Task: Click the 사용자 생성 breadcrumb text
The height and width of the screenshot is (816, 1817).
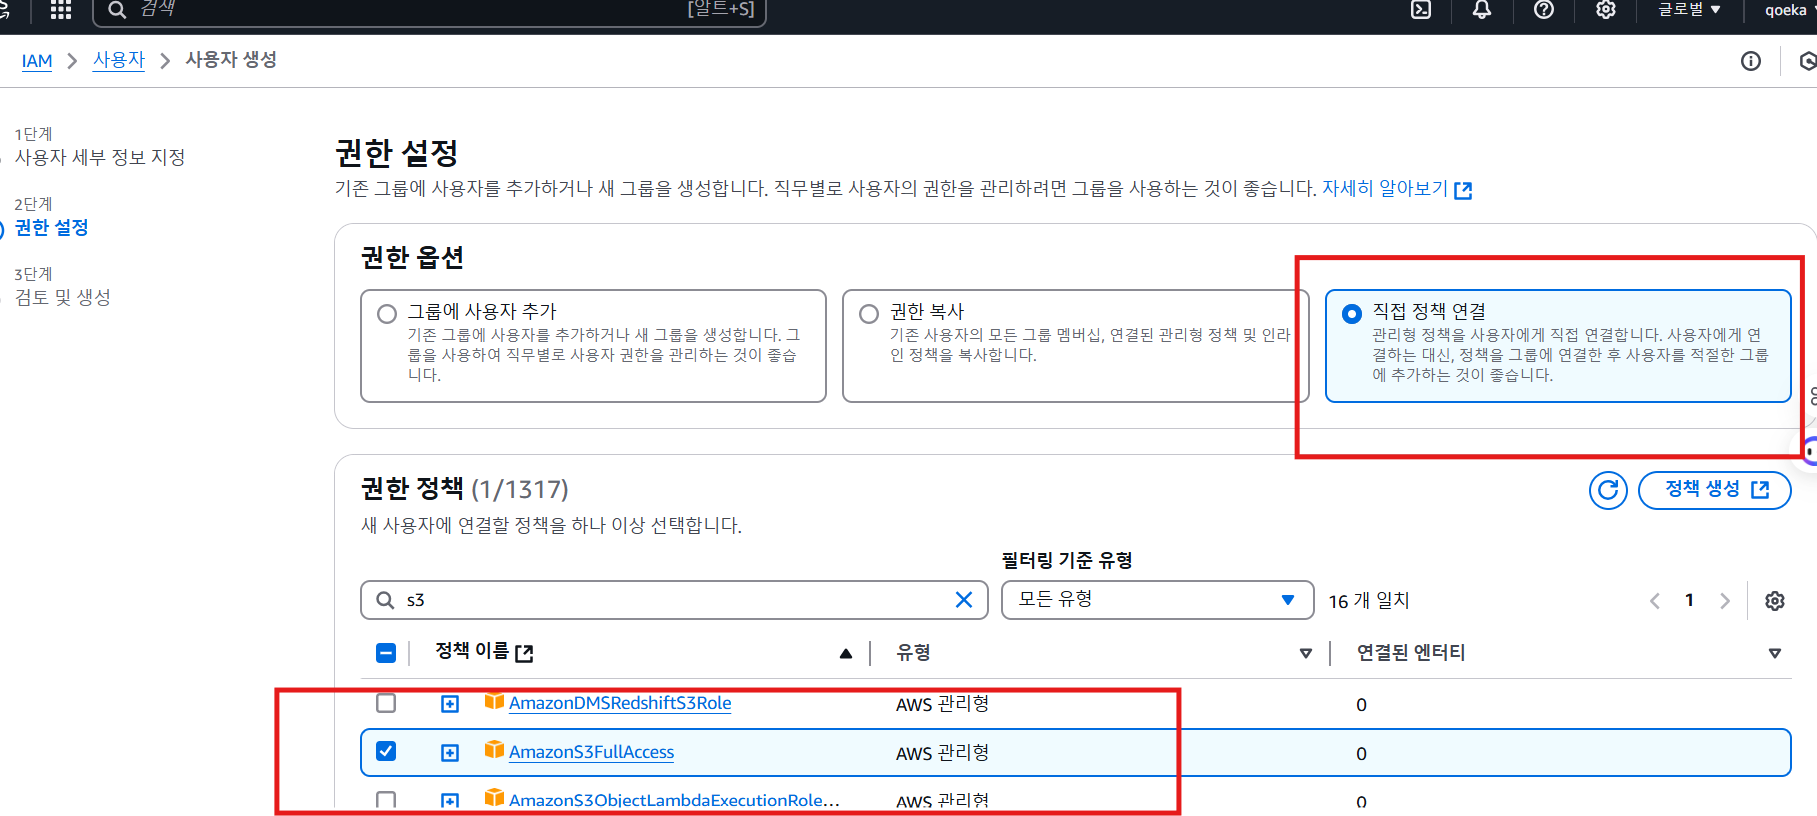Action: 231,60
